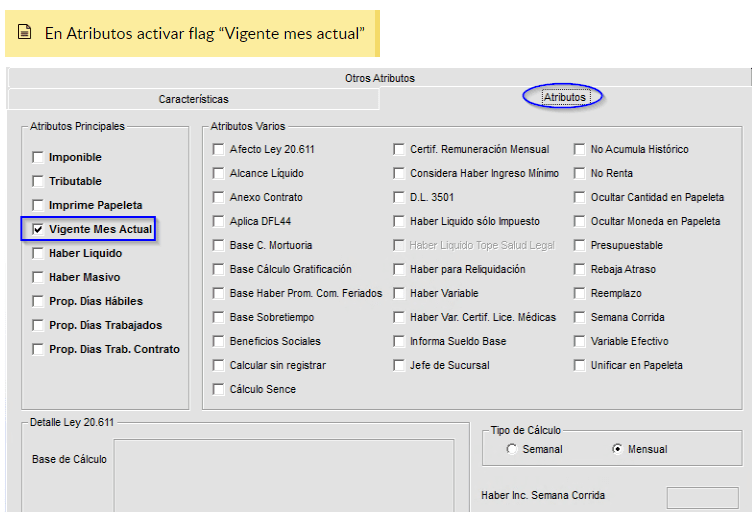Toggle Jefe de Sucursal checkbox
This screenshot has height=516, width=752.
(x=399, y=365)
